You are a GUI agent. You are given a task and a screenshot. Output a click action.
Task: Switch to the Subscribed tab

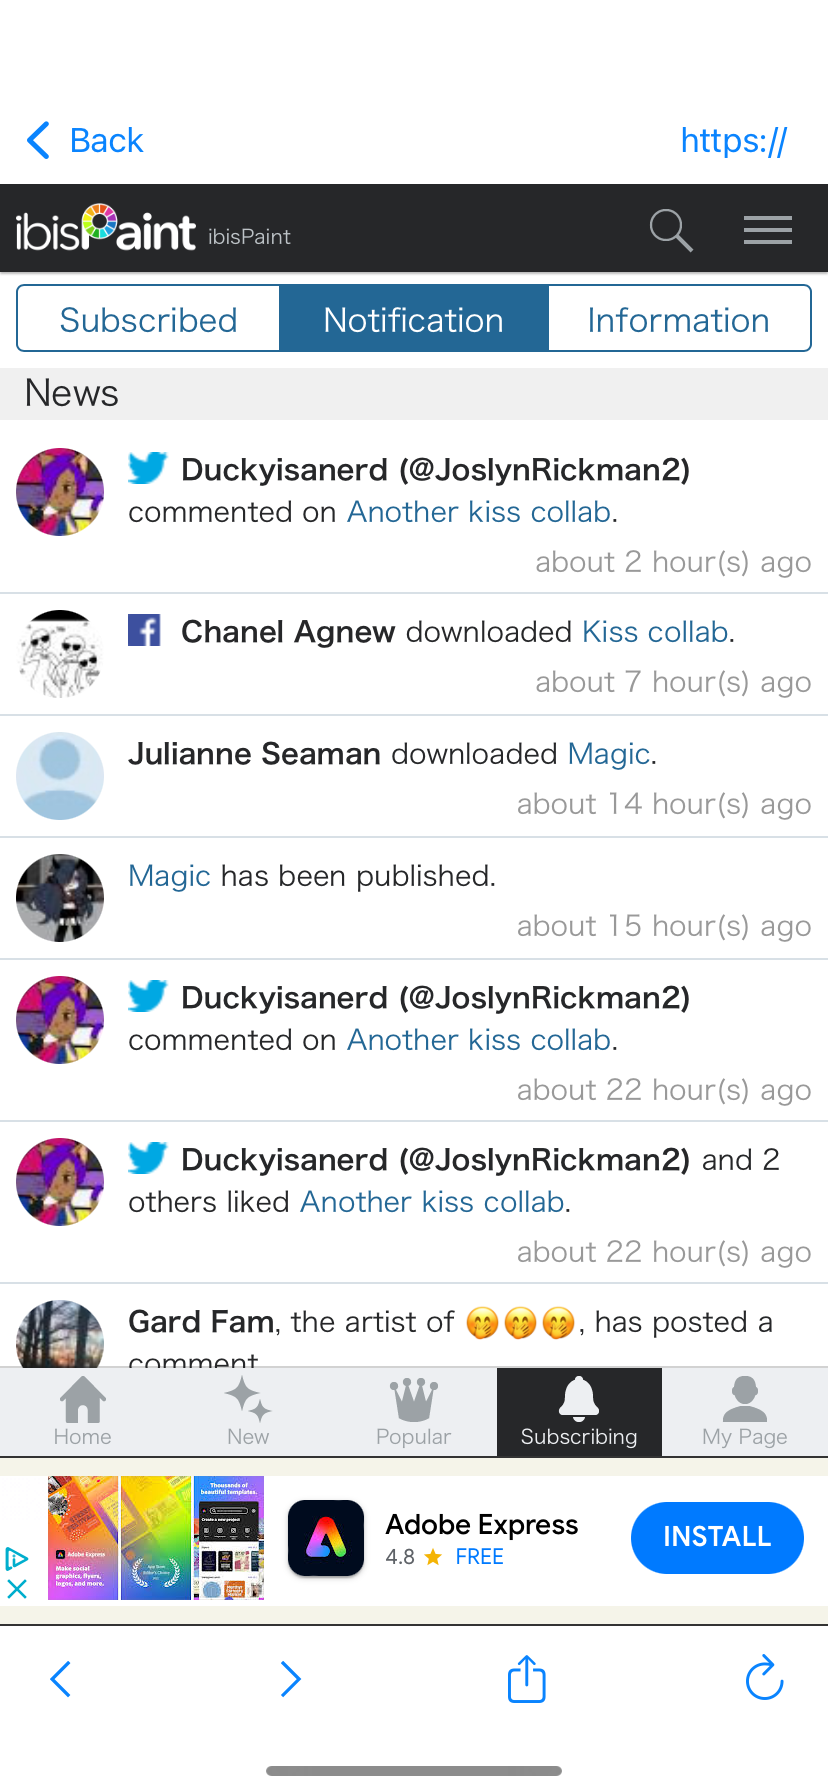[148, 319]
